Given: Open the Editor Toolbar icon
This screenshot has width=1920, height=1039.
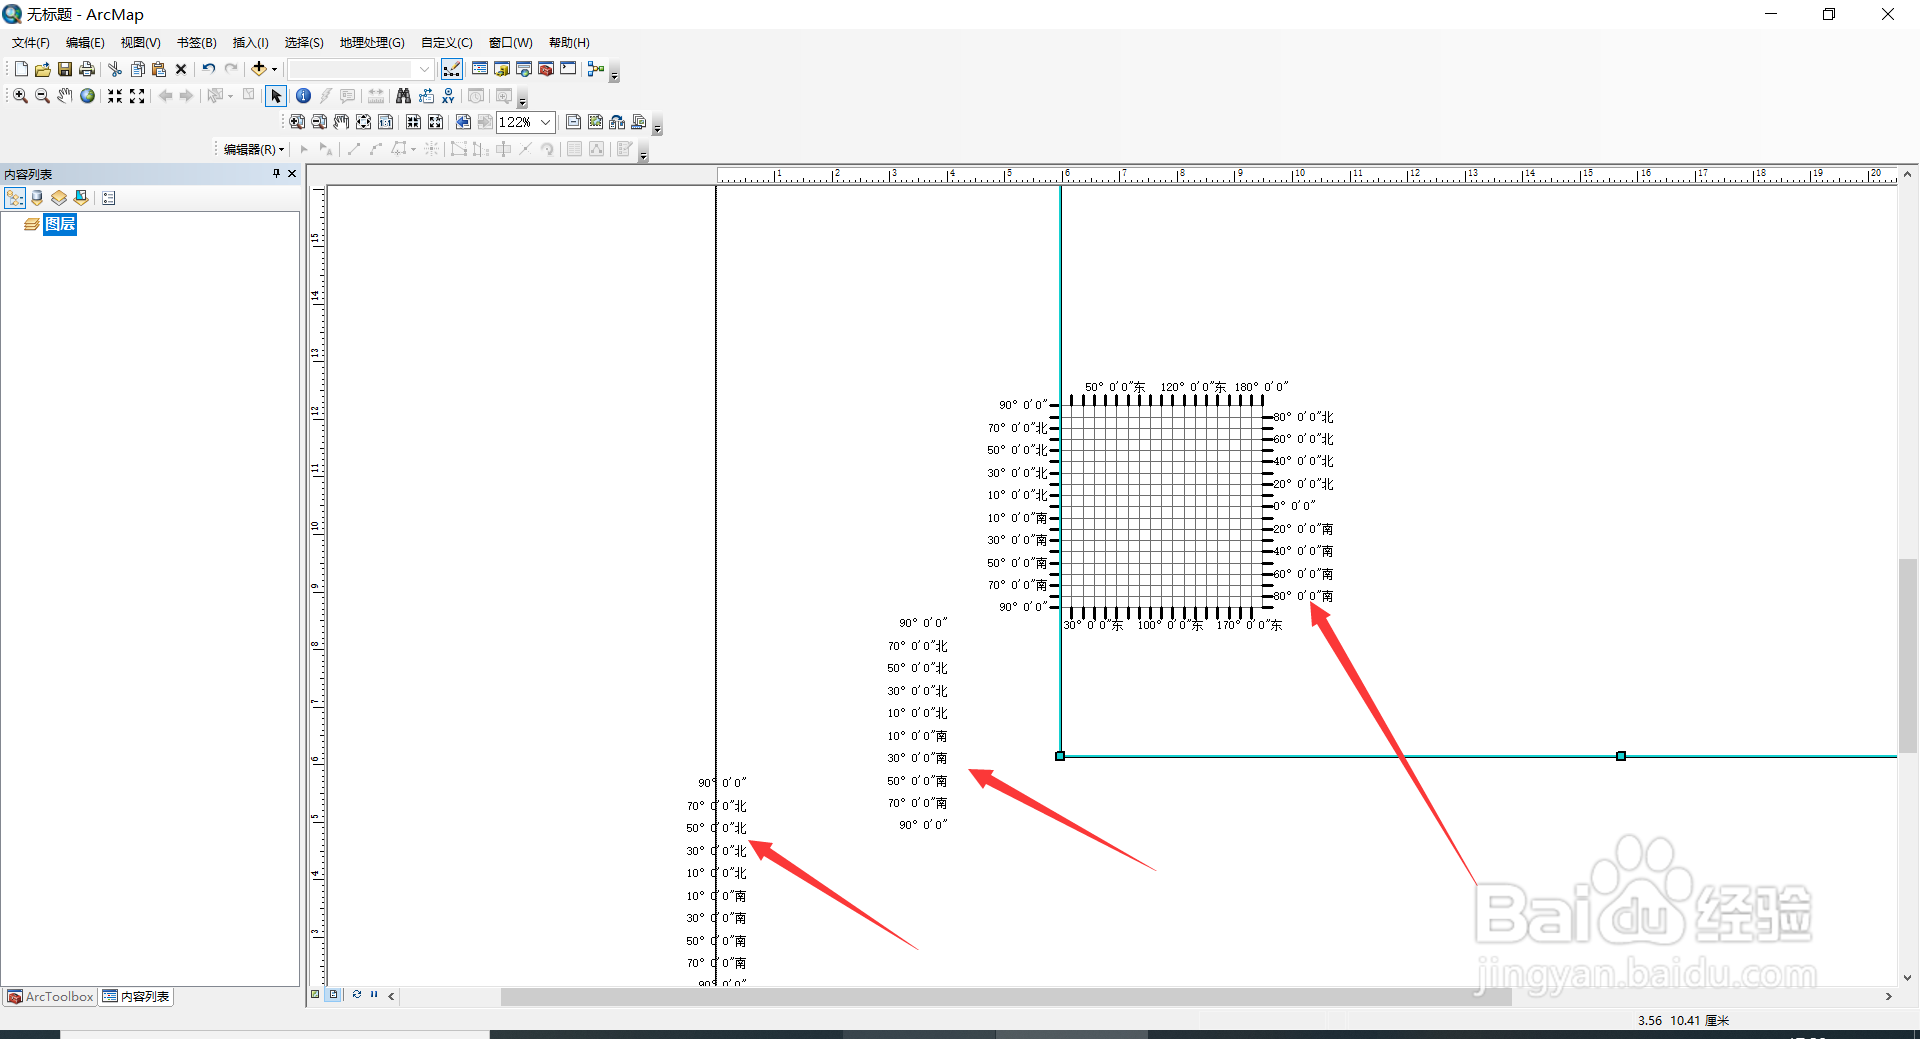Looking at the screenshot, I should pos(452,69).
